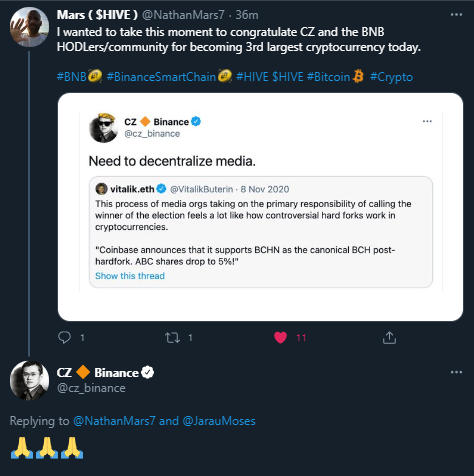This screenshot has width=474, height=476.
Task: Click the retweet arrows icon
Action: pos(173,338)
